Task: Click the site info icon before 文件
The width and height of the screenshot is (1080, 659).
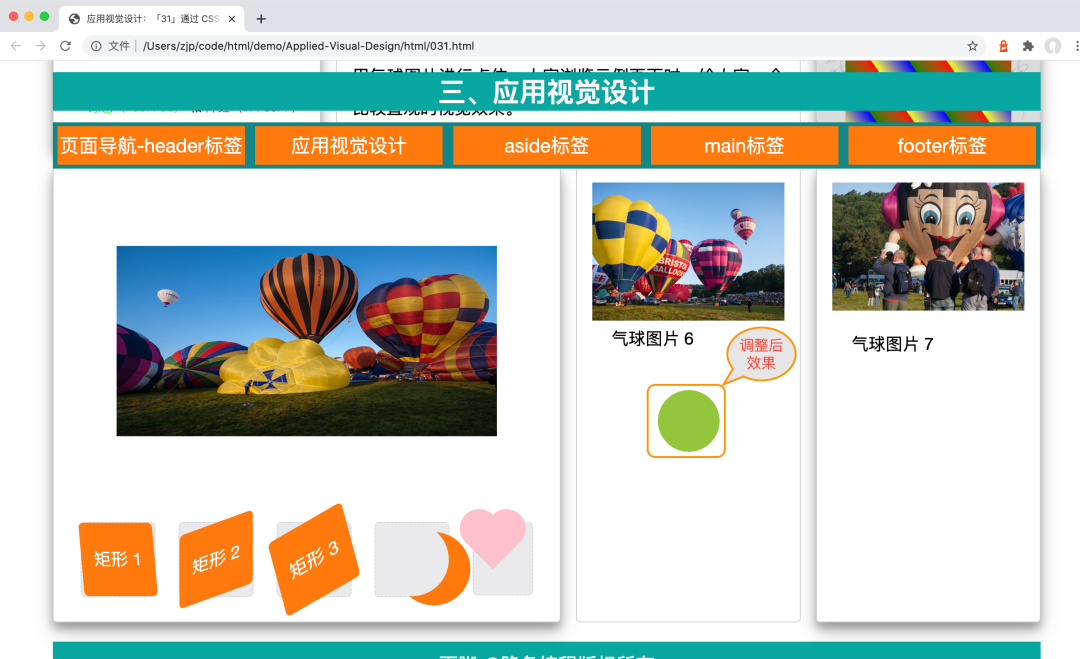Action: 96,46
